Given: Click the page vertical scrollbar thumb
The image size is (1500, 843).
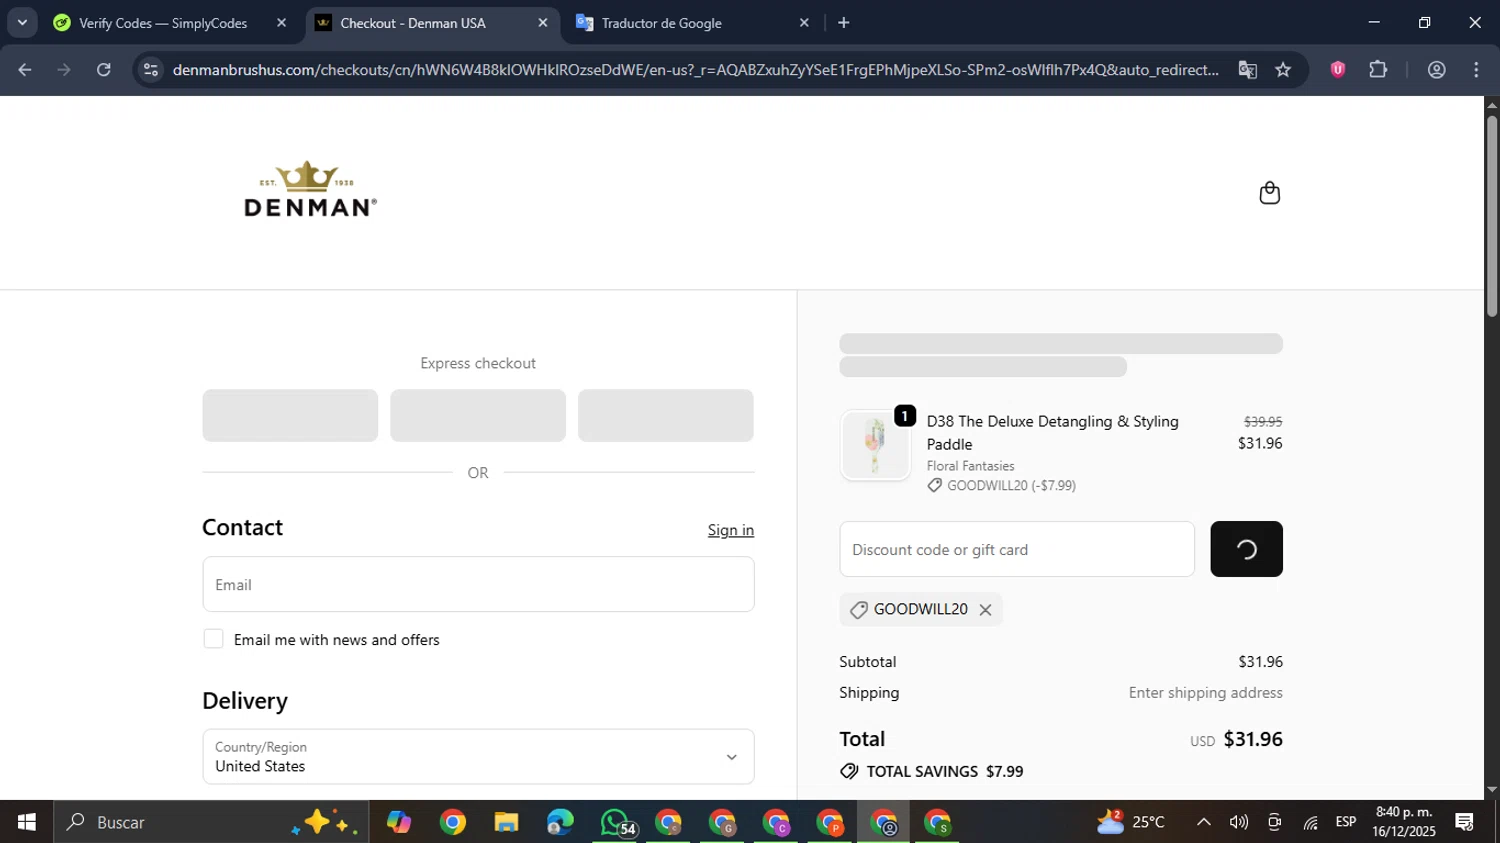Looking at the screenshot, I should pyautogui.click(x=1492, y=216).
